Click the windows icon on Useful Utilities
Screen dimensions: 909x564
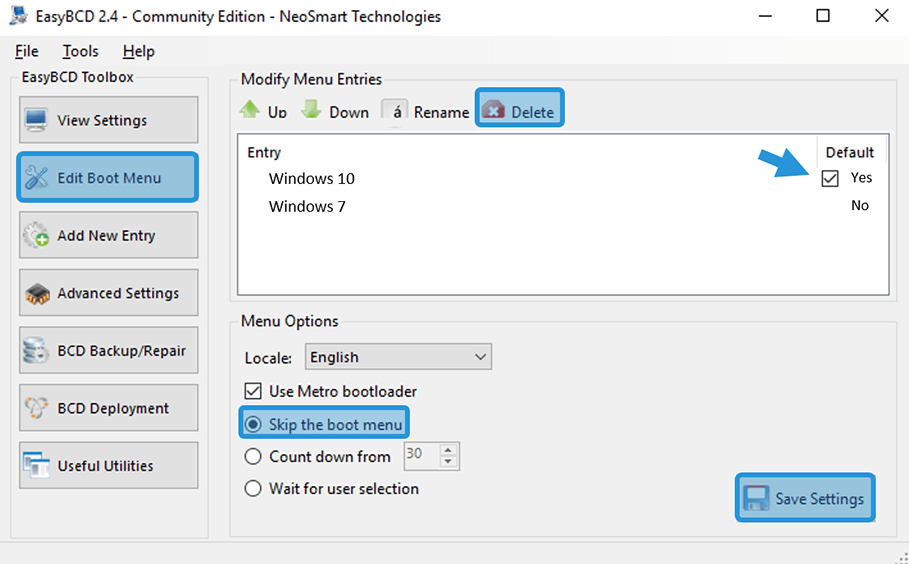[x=36, y=465]
